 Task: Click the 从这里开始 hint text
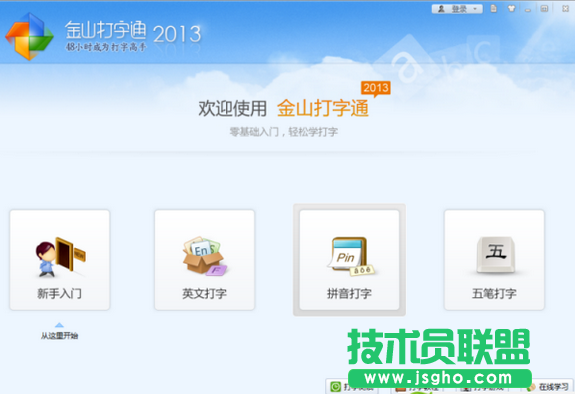click(59, 335)
